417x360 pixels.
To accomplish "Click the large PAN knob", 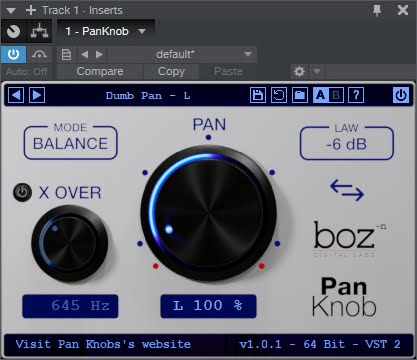I will coord(209,213).
